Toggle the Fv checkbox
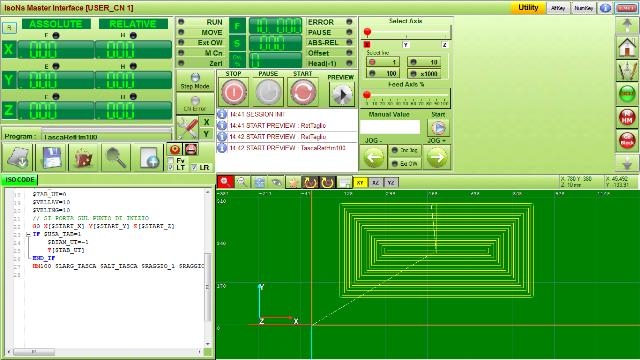The width and height of the screenshot is (640, 360). [x=171, y=161]
